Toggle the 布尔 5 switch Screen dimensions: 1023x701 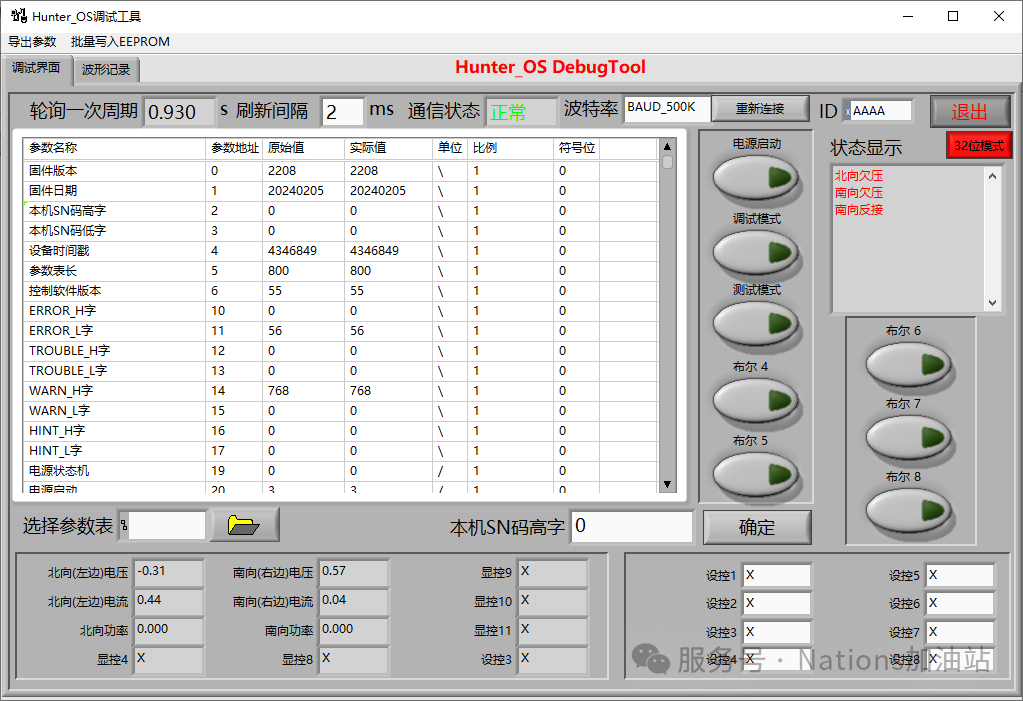(756, 474)
